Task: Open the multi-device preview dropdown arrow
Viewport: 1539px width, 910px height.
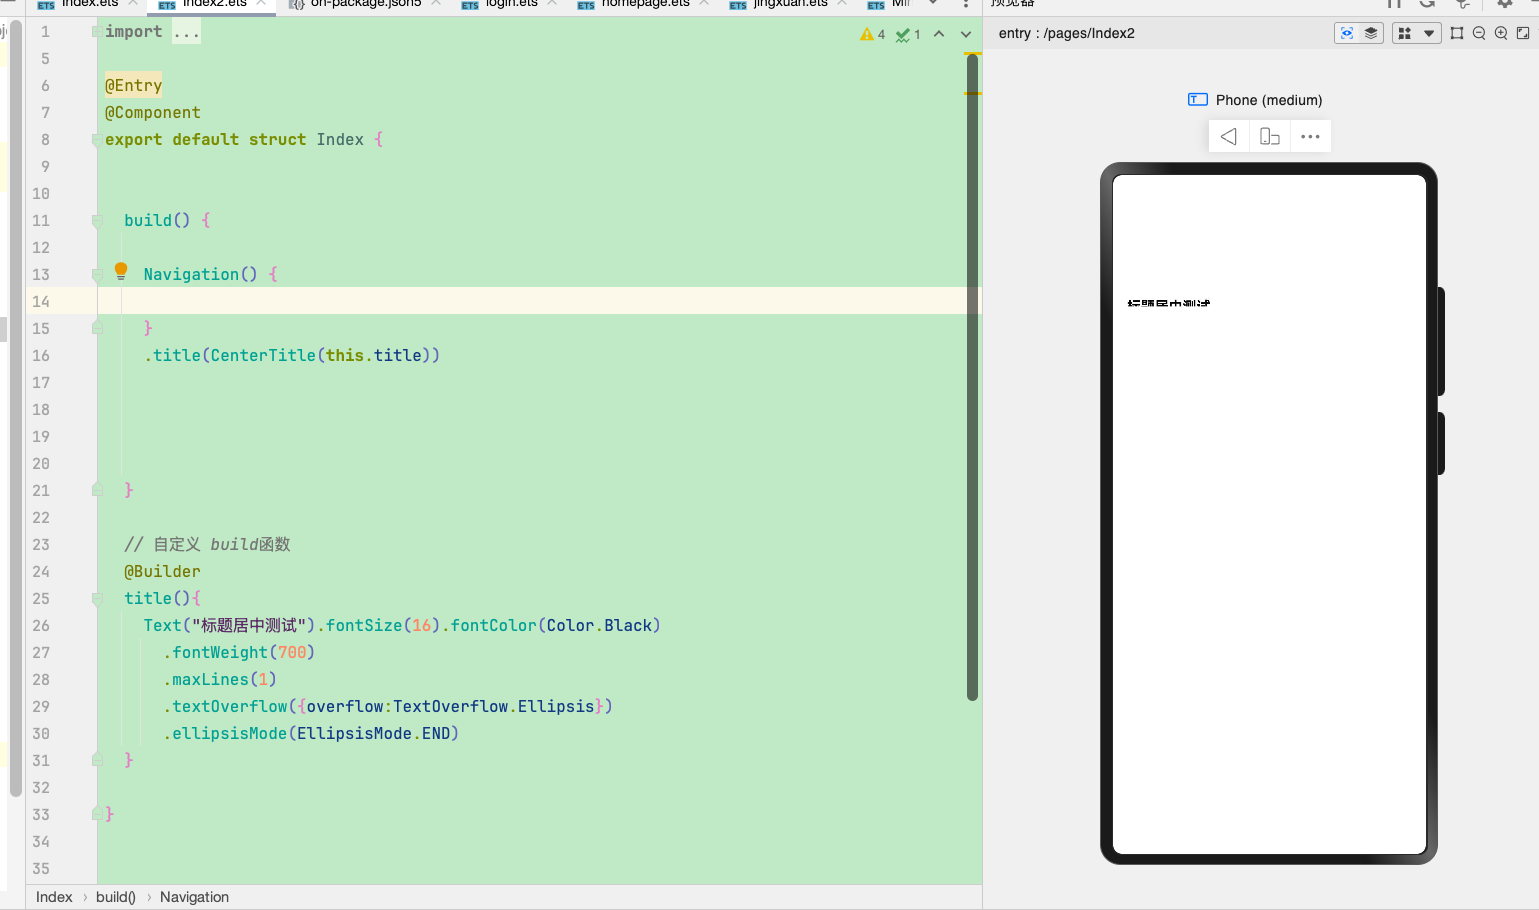Action: [x=1429, y=33]
